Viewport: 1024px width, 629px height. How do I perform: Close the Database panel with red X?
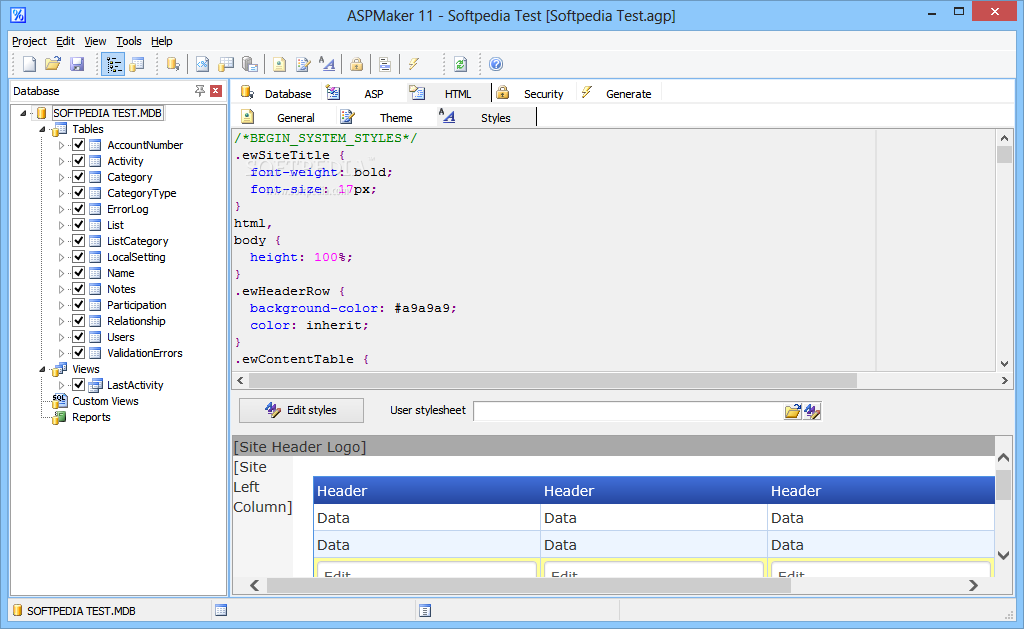pyautogui.click(x=216, y=91)
